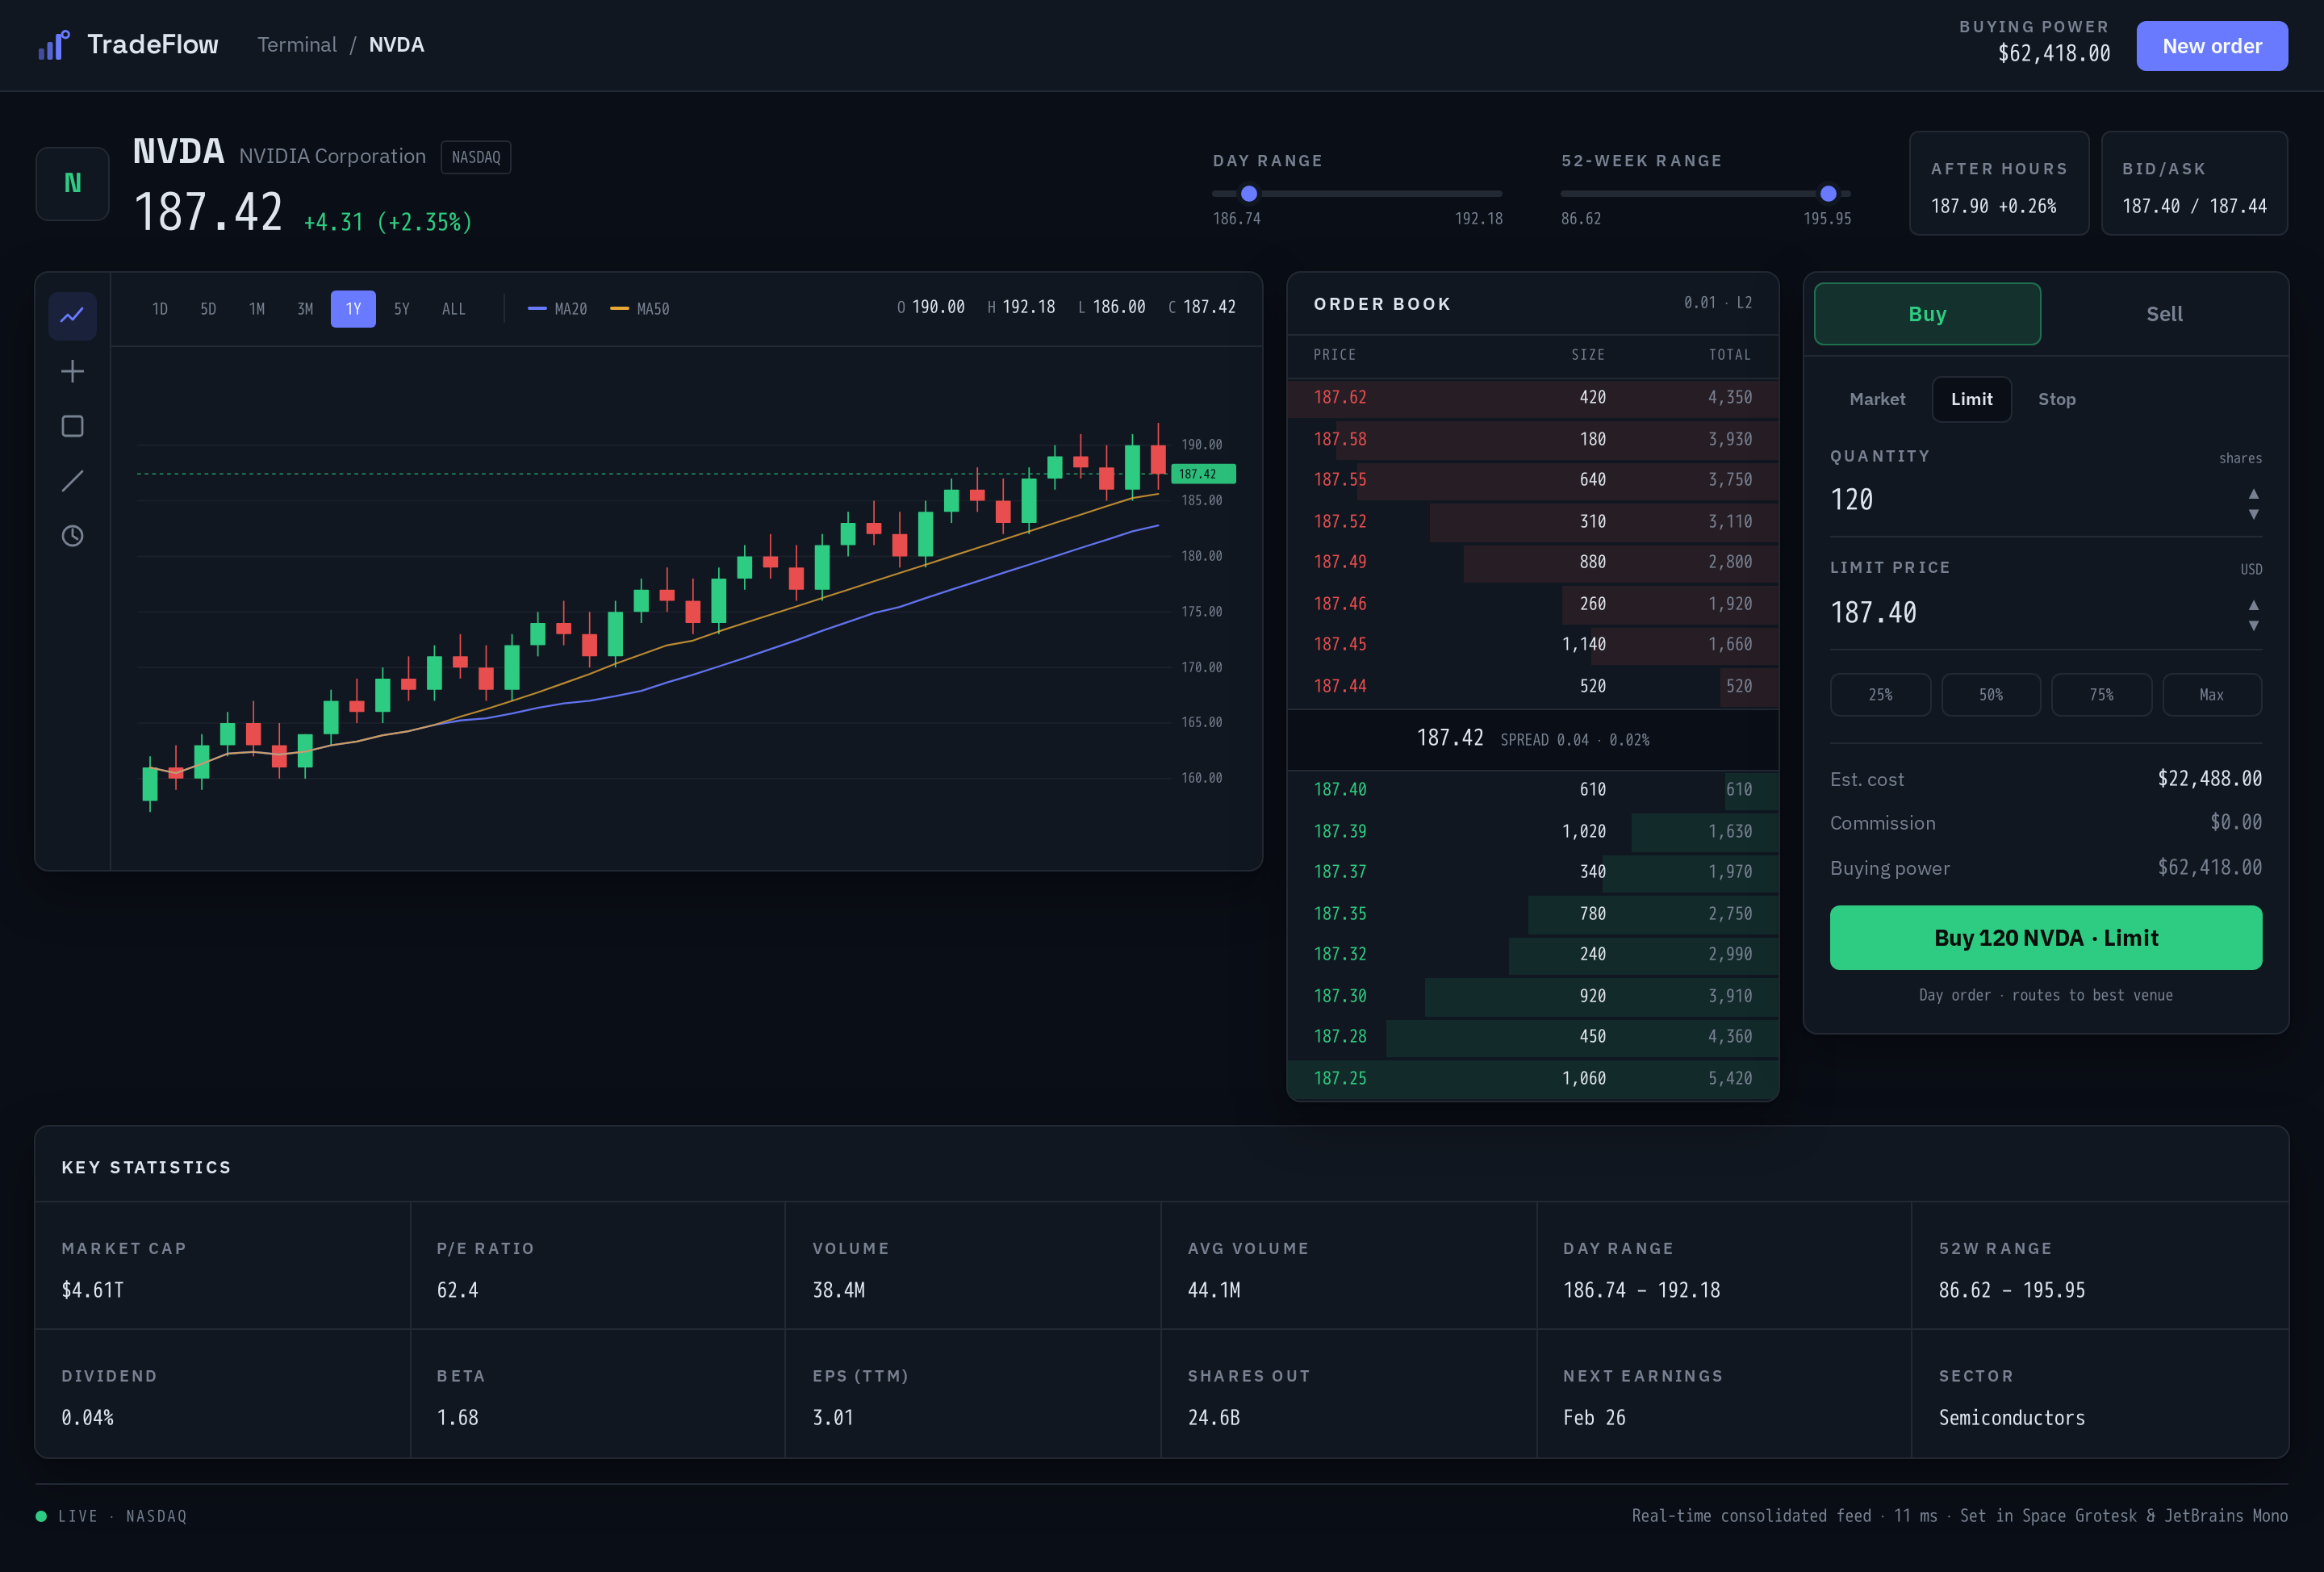
Task: Switch chart to 3M timeframe
Action: pos(305,309)
